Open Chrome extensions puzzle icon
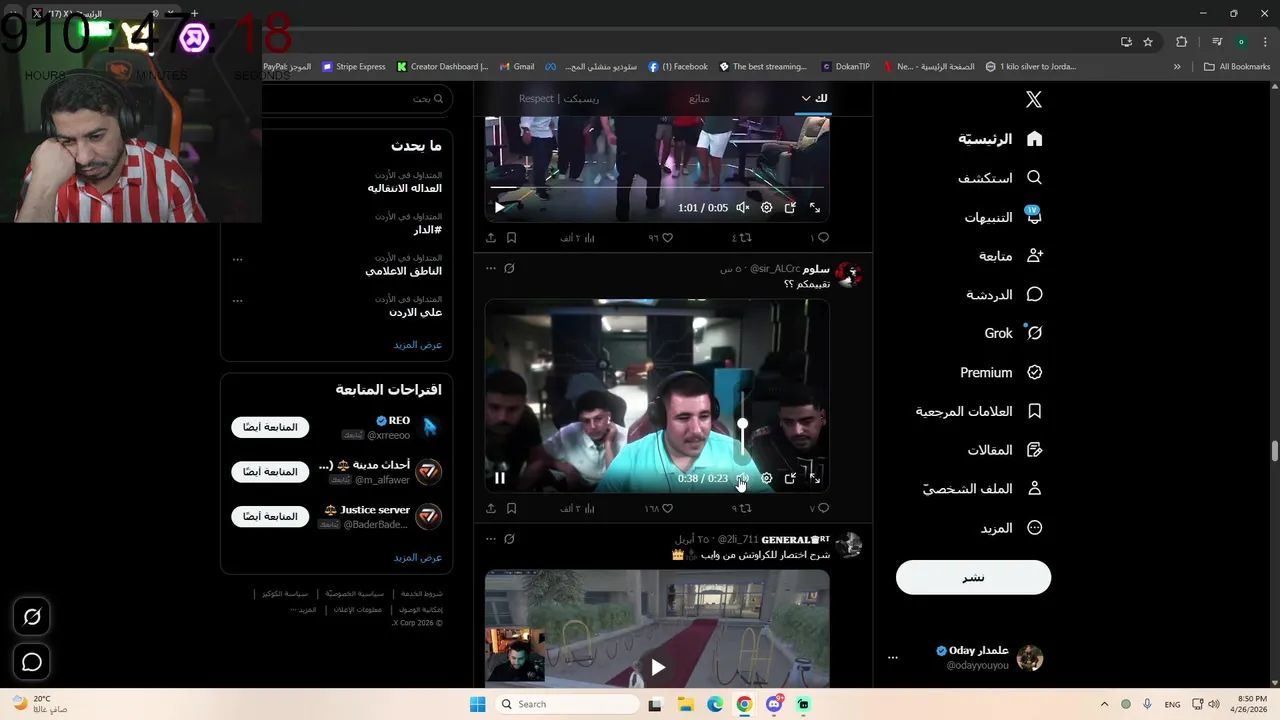 (x=1182, y=42)
